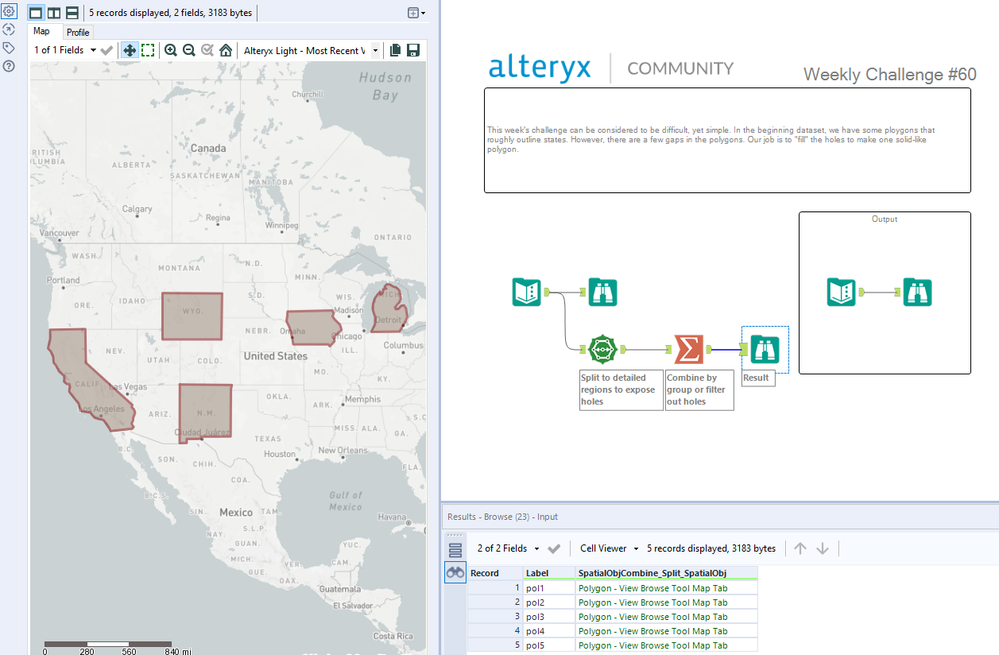Click the Alteryx Community logo

coord(611,68)
